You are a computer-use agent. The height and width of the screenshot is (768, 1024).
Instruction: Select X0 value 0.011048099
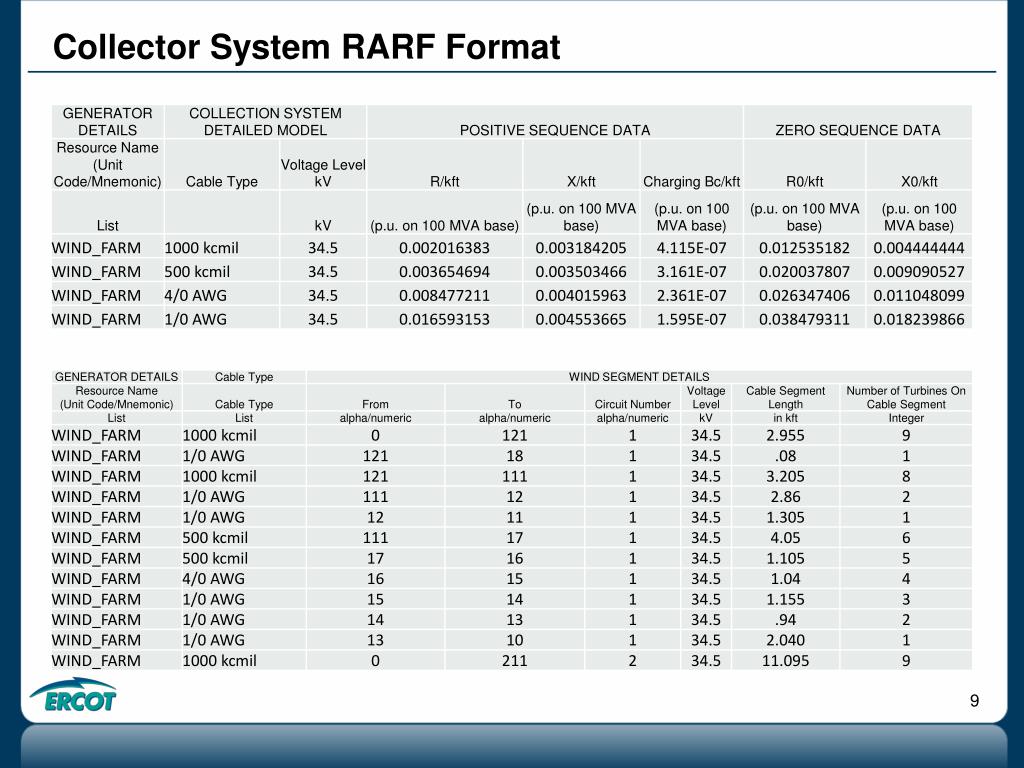tap(919, 296)
